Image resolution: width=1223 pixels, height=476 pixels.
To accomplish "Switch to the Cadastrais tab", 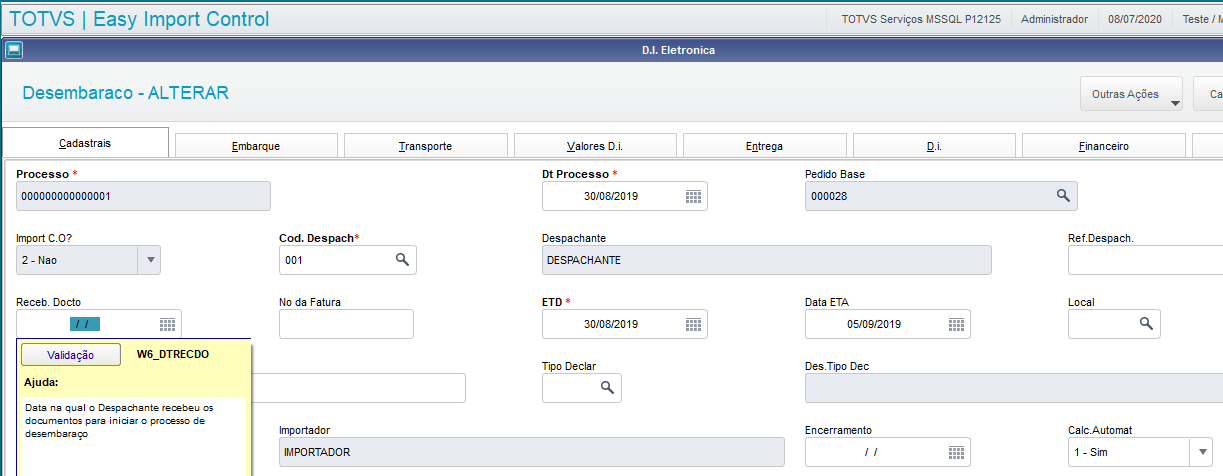I will 86,143.
